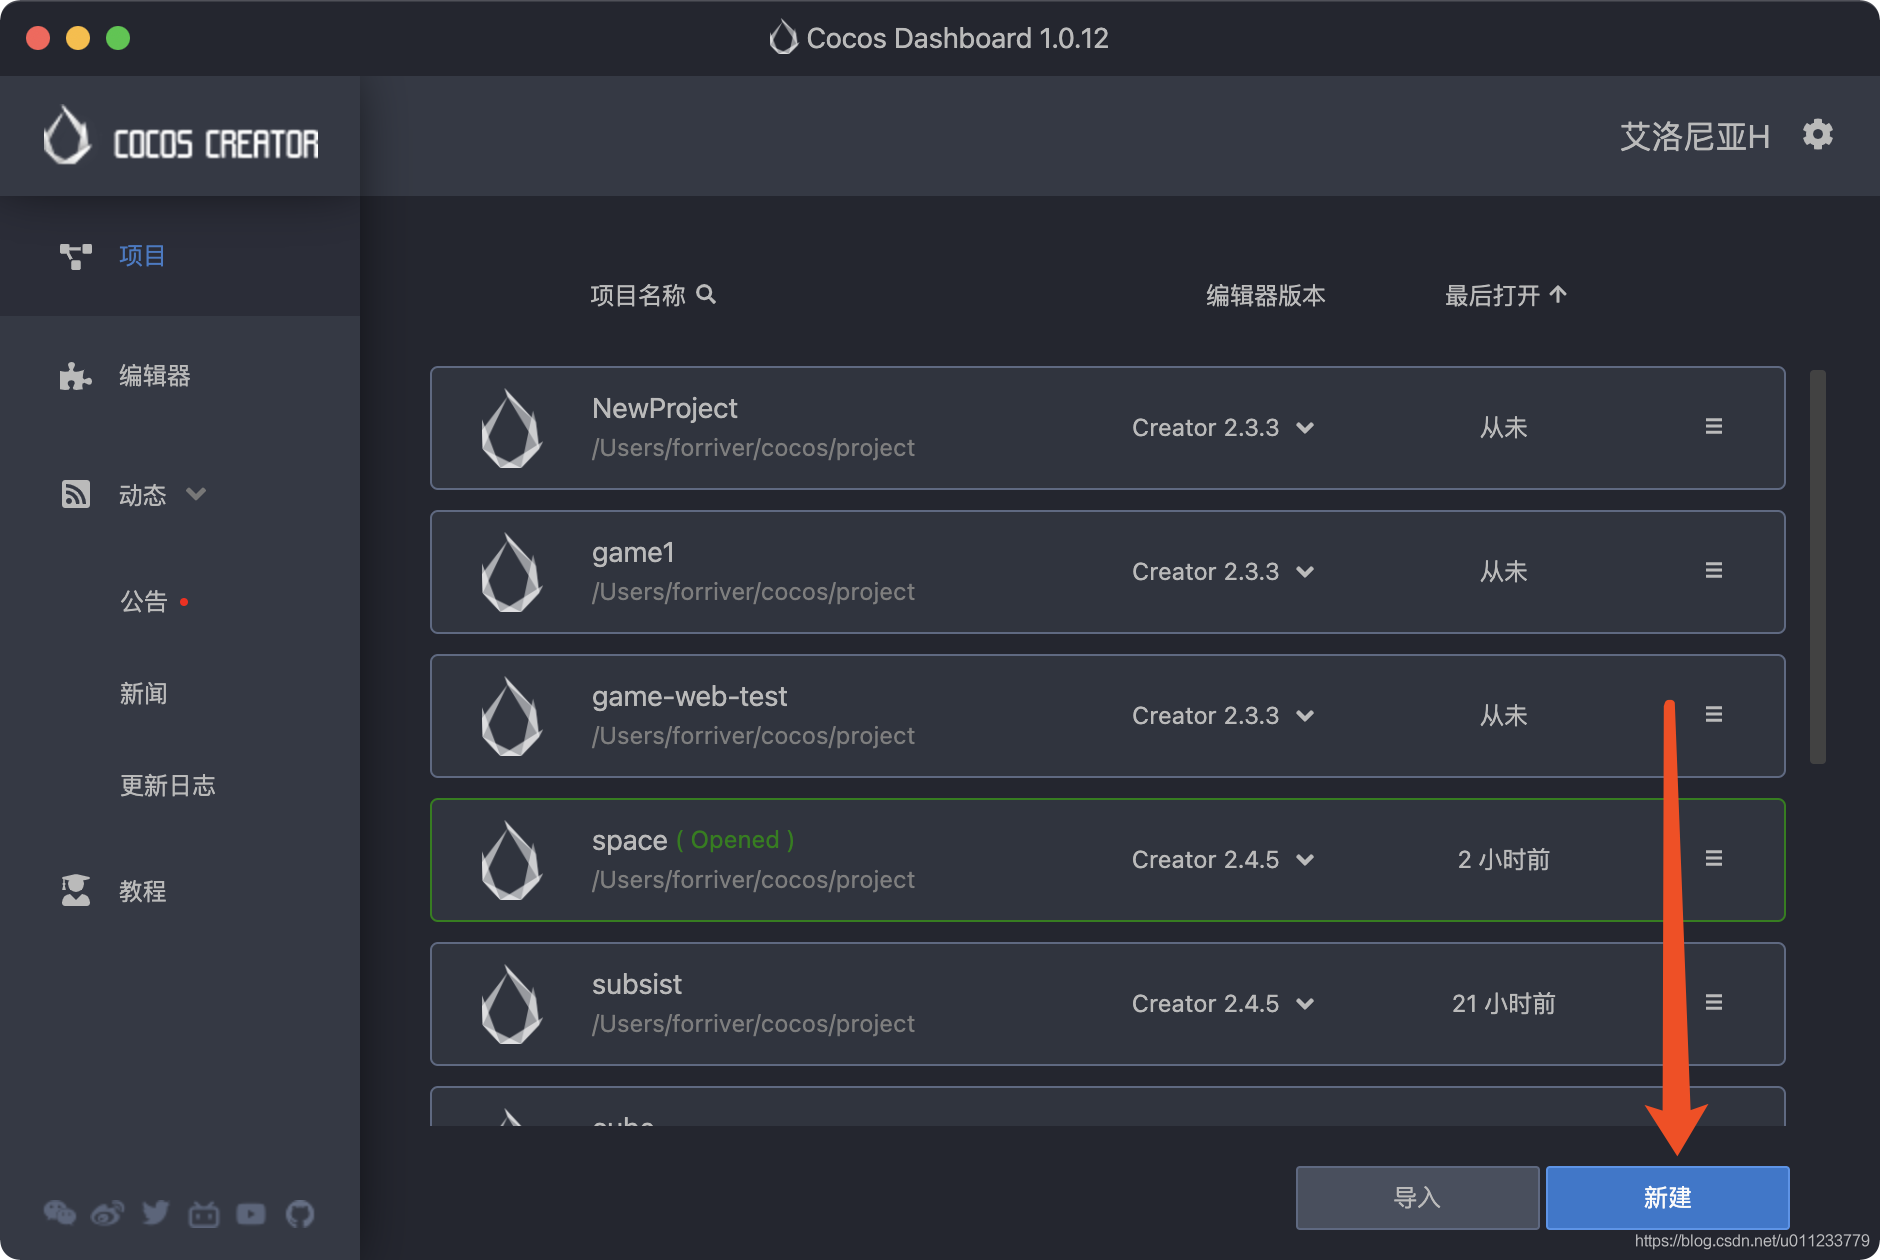Click the space project logo icon
The width and height of the screenshot is (1880, 1260).
tap(511, 860)
